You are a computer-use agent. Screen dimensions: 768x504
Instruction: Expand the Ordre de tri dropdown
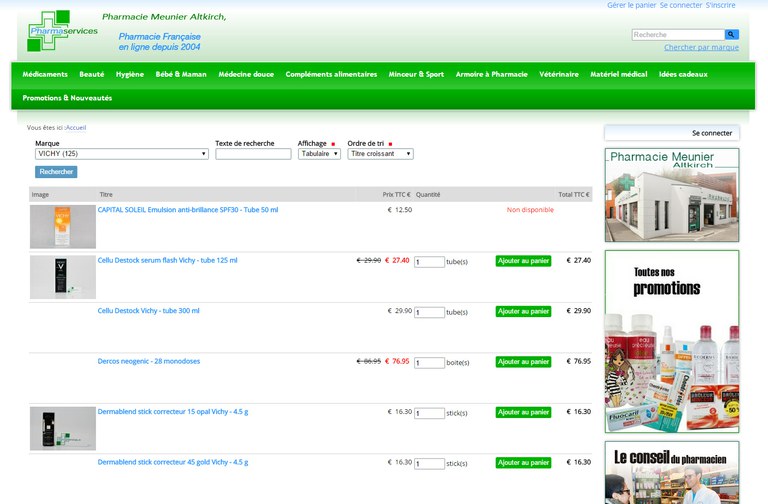pos(380,154)
